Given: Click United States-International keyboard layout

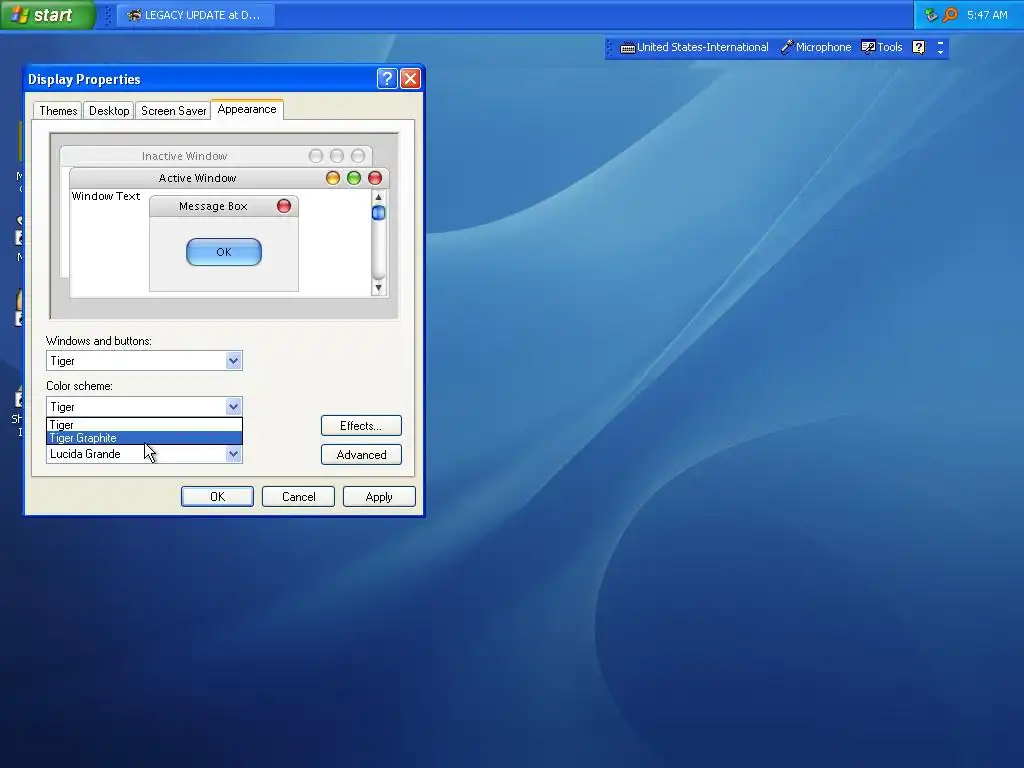Looking at the screenshot, I should (x=694, y=47).
